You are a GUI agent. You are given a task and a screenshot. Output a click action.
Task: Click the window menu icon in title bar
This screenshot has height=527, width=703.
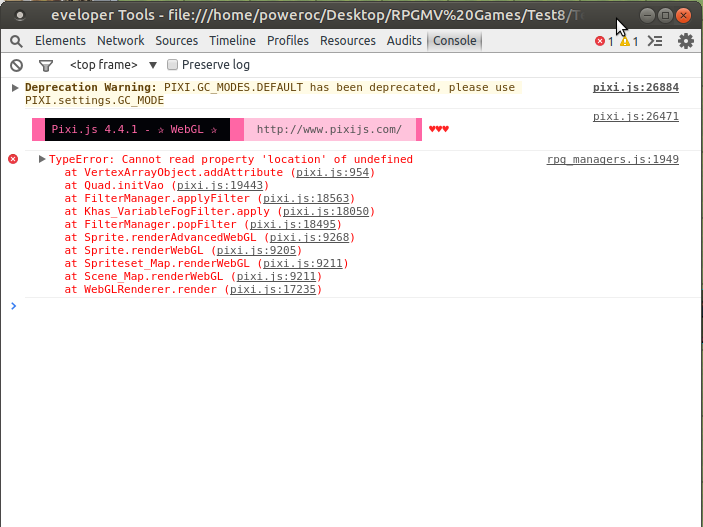coord(19,16)
